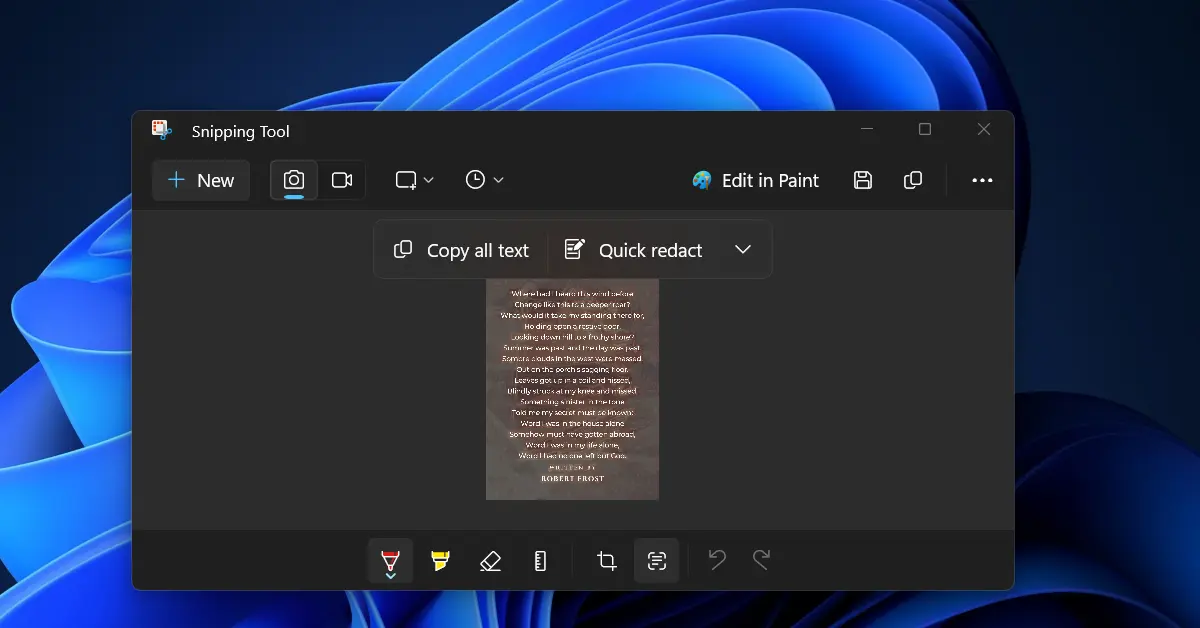Viewport: 1200px width, 628px height.
Task: Start a New snip
Action: point(200,180)
